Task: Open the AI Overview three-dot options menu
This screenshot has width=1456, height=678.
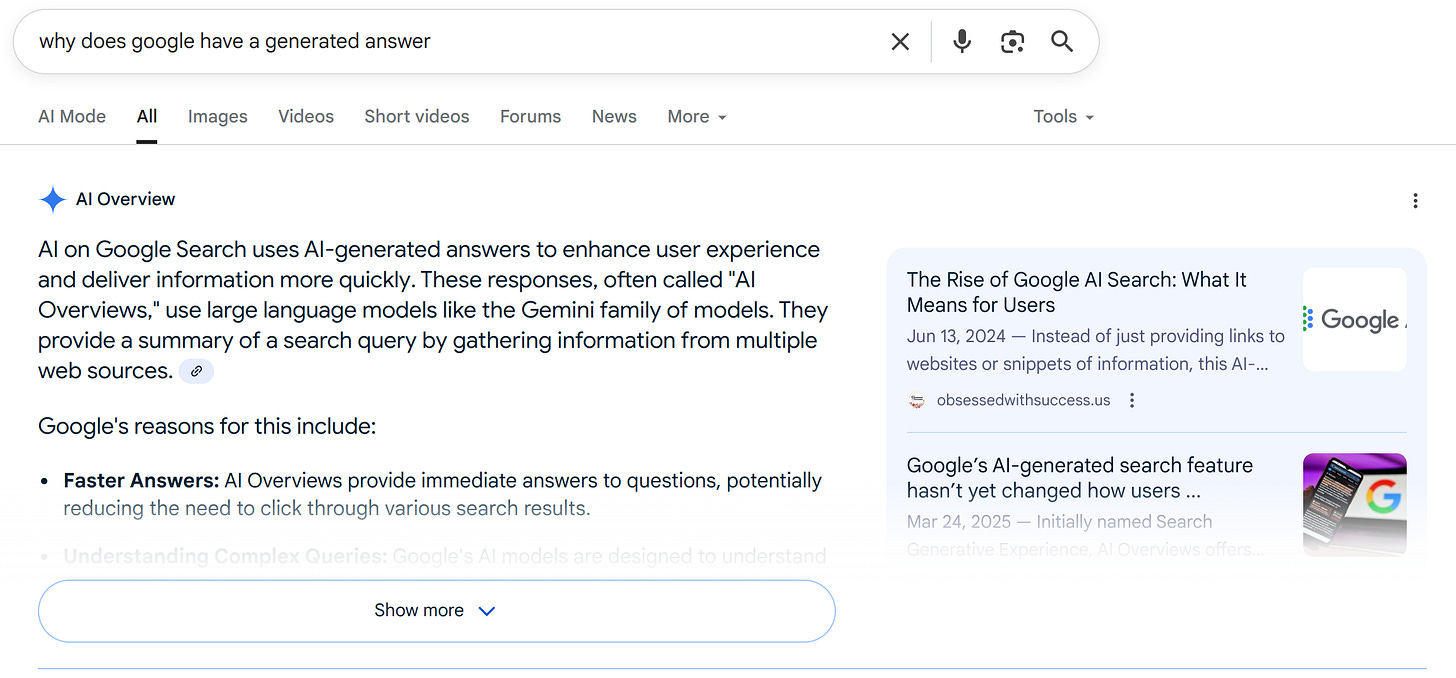Action: 1415,201
